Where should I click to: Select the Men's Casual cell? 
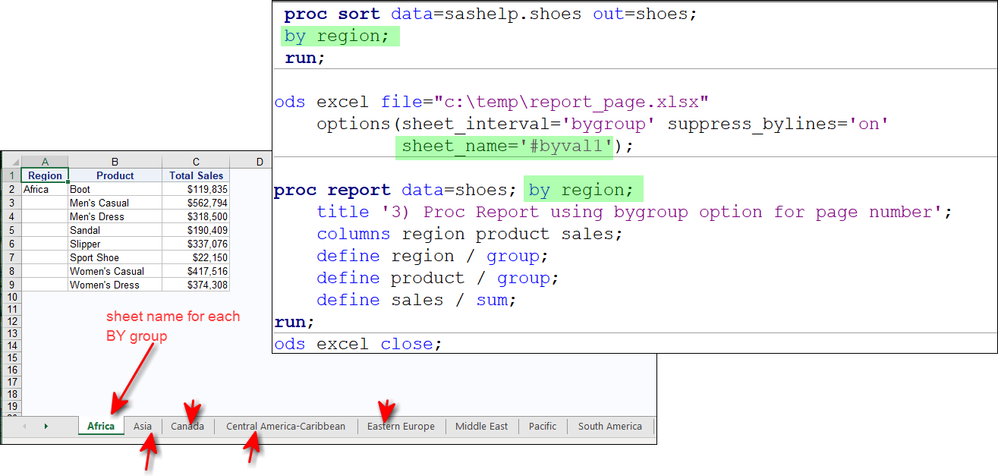[115, 203]
